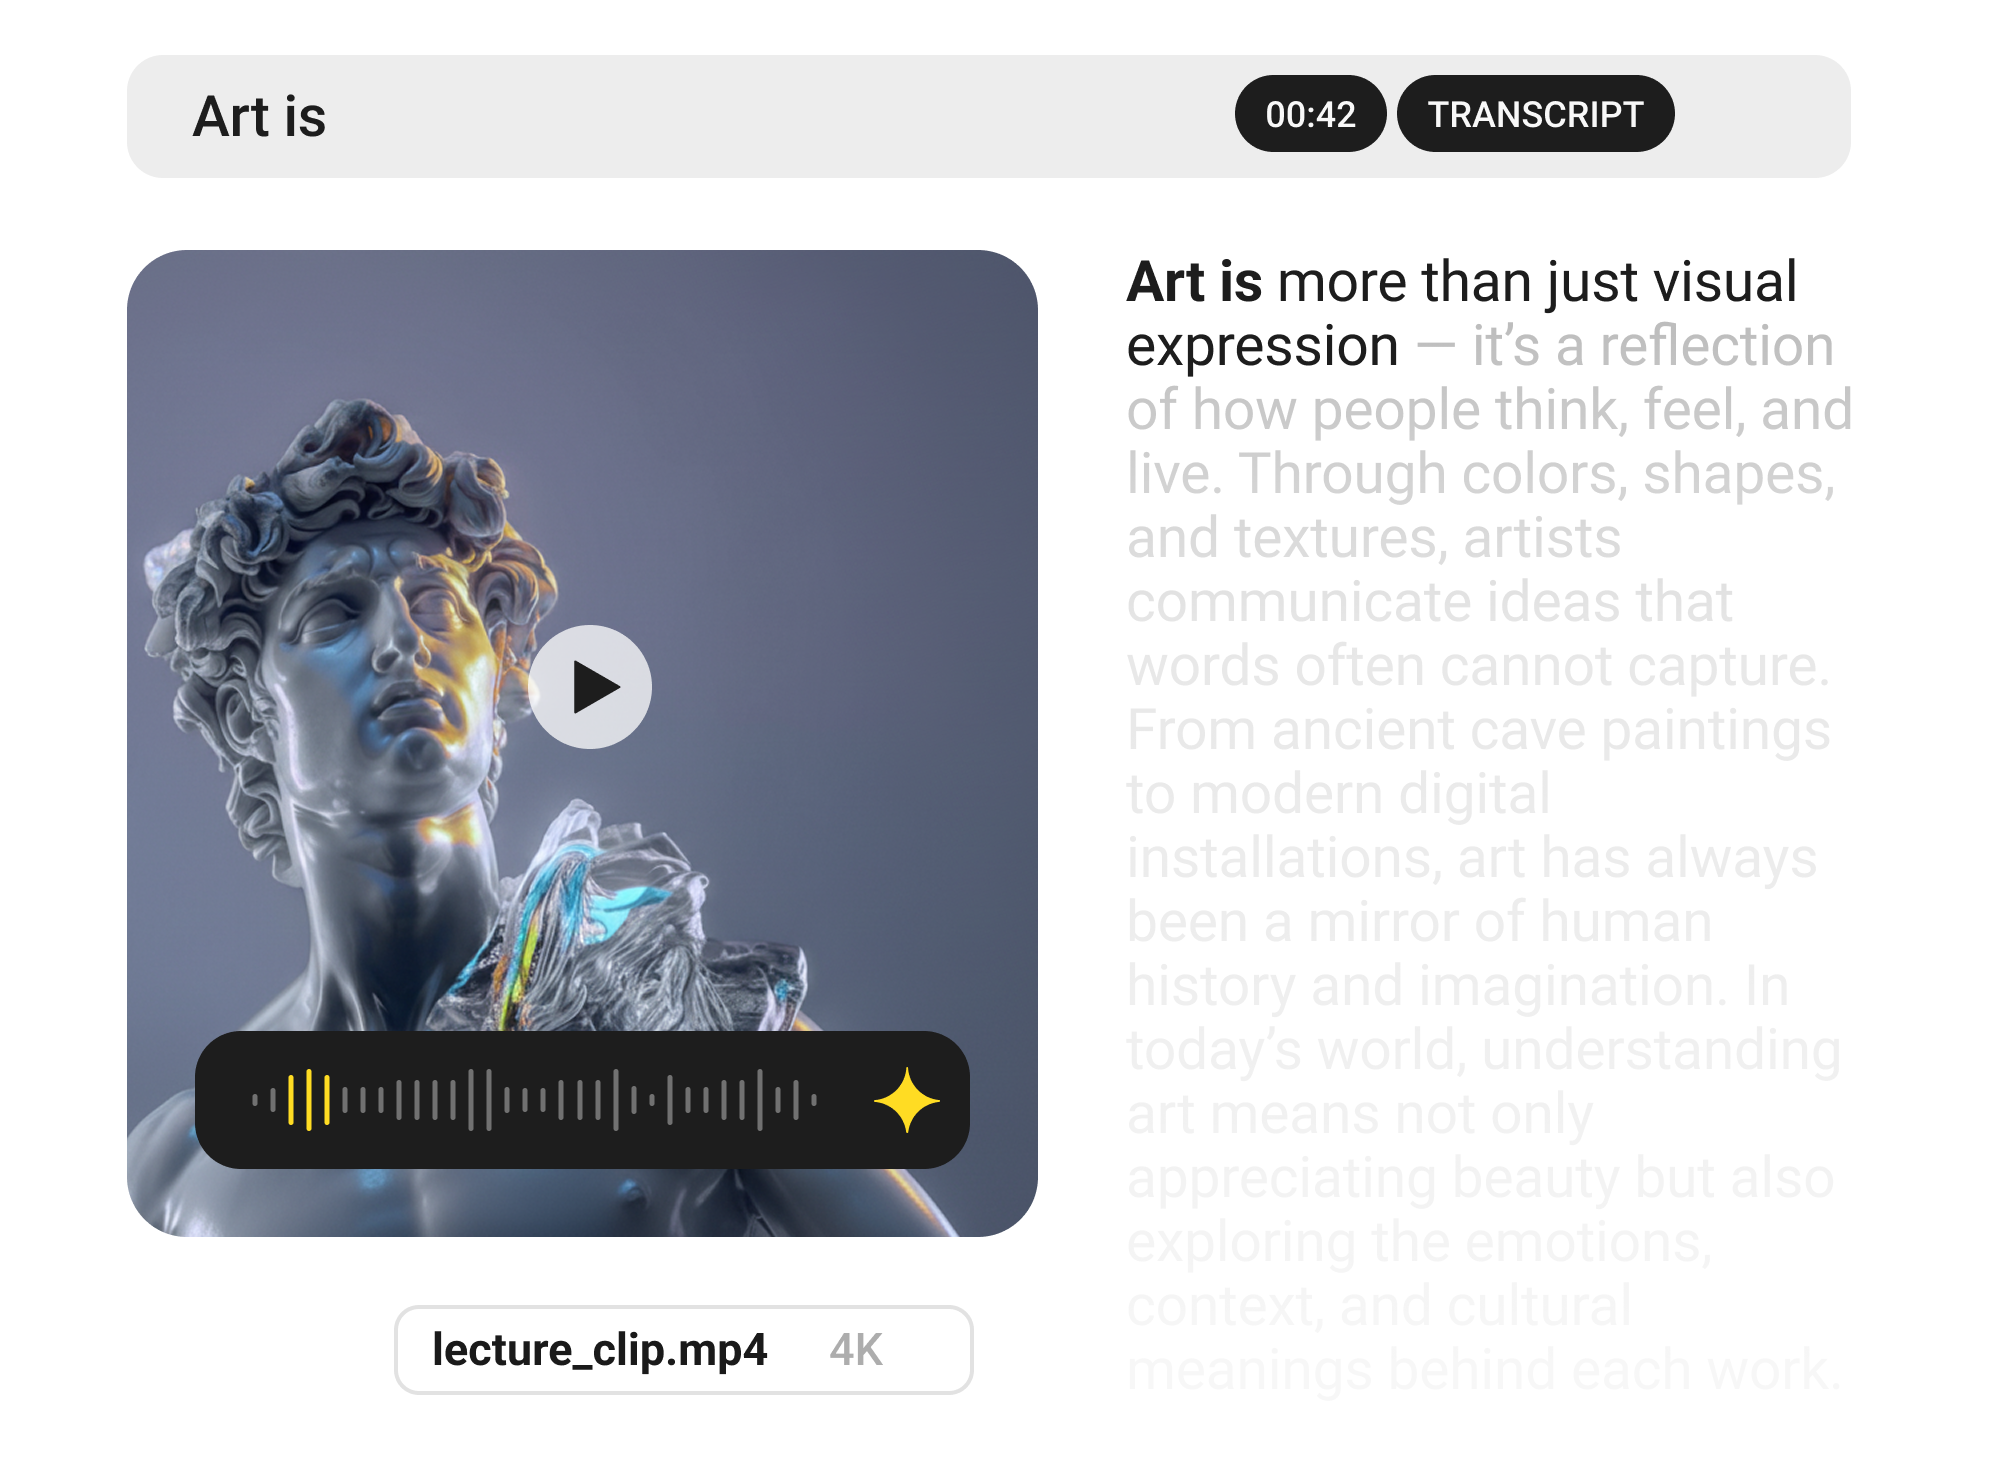Click transcript line "words often cannot capture."
2000x1484 pixels.
(x=1479, y=667)
